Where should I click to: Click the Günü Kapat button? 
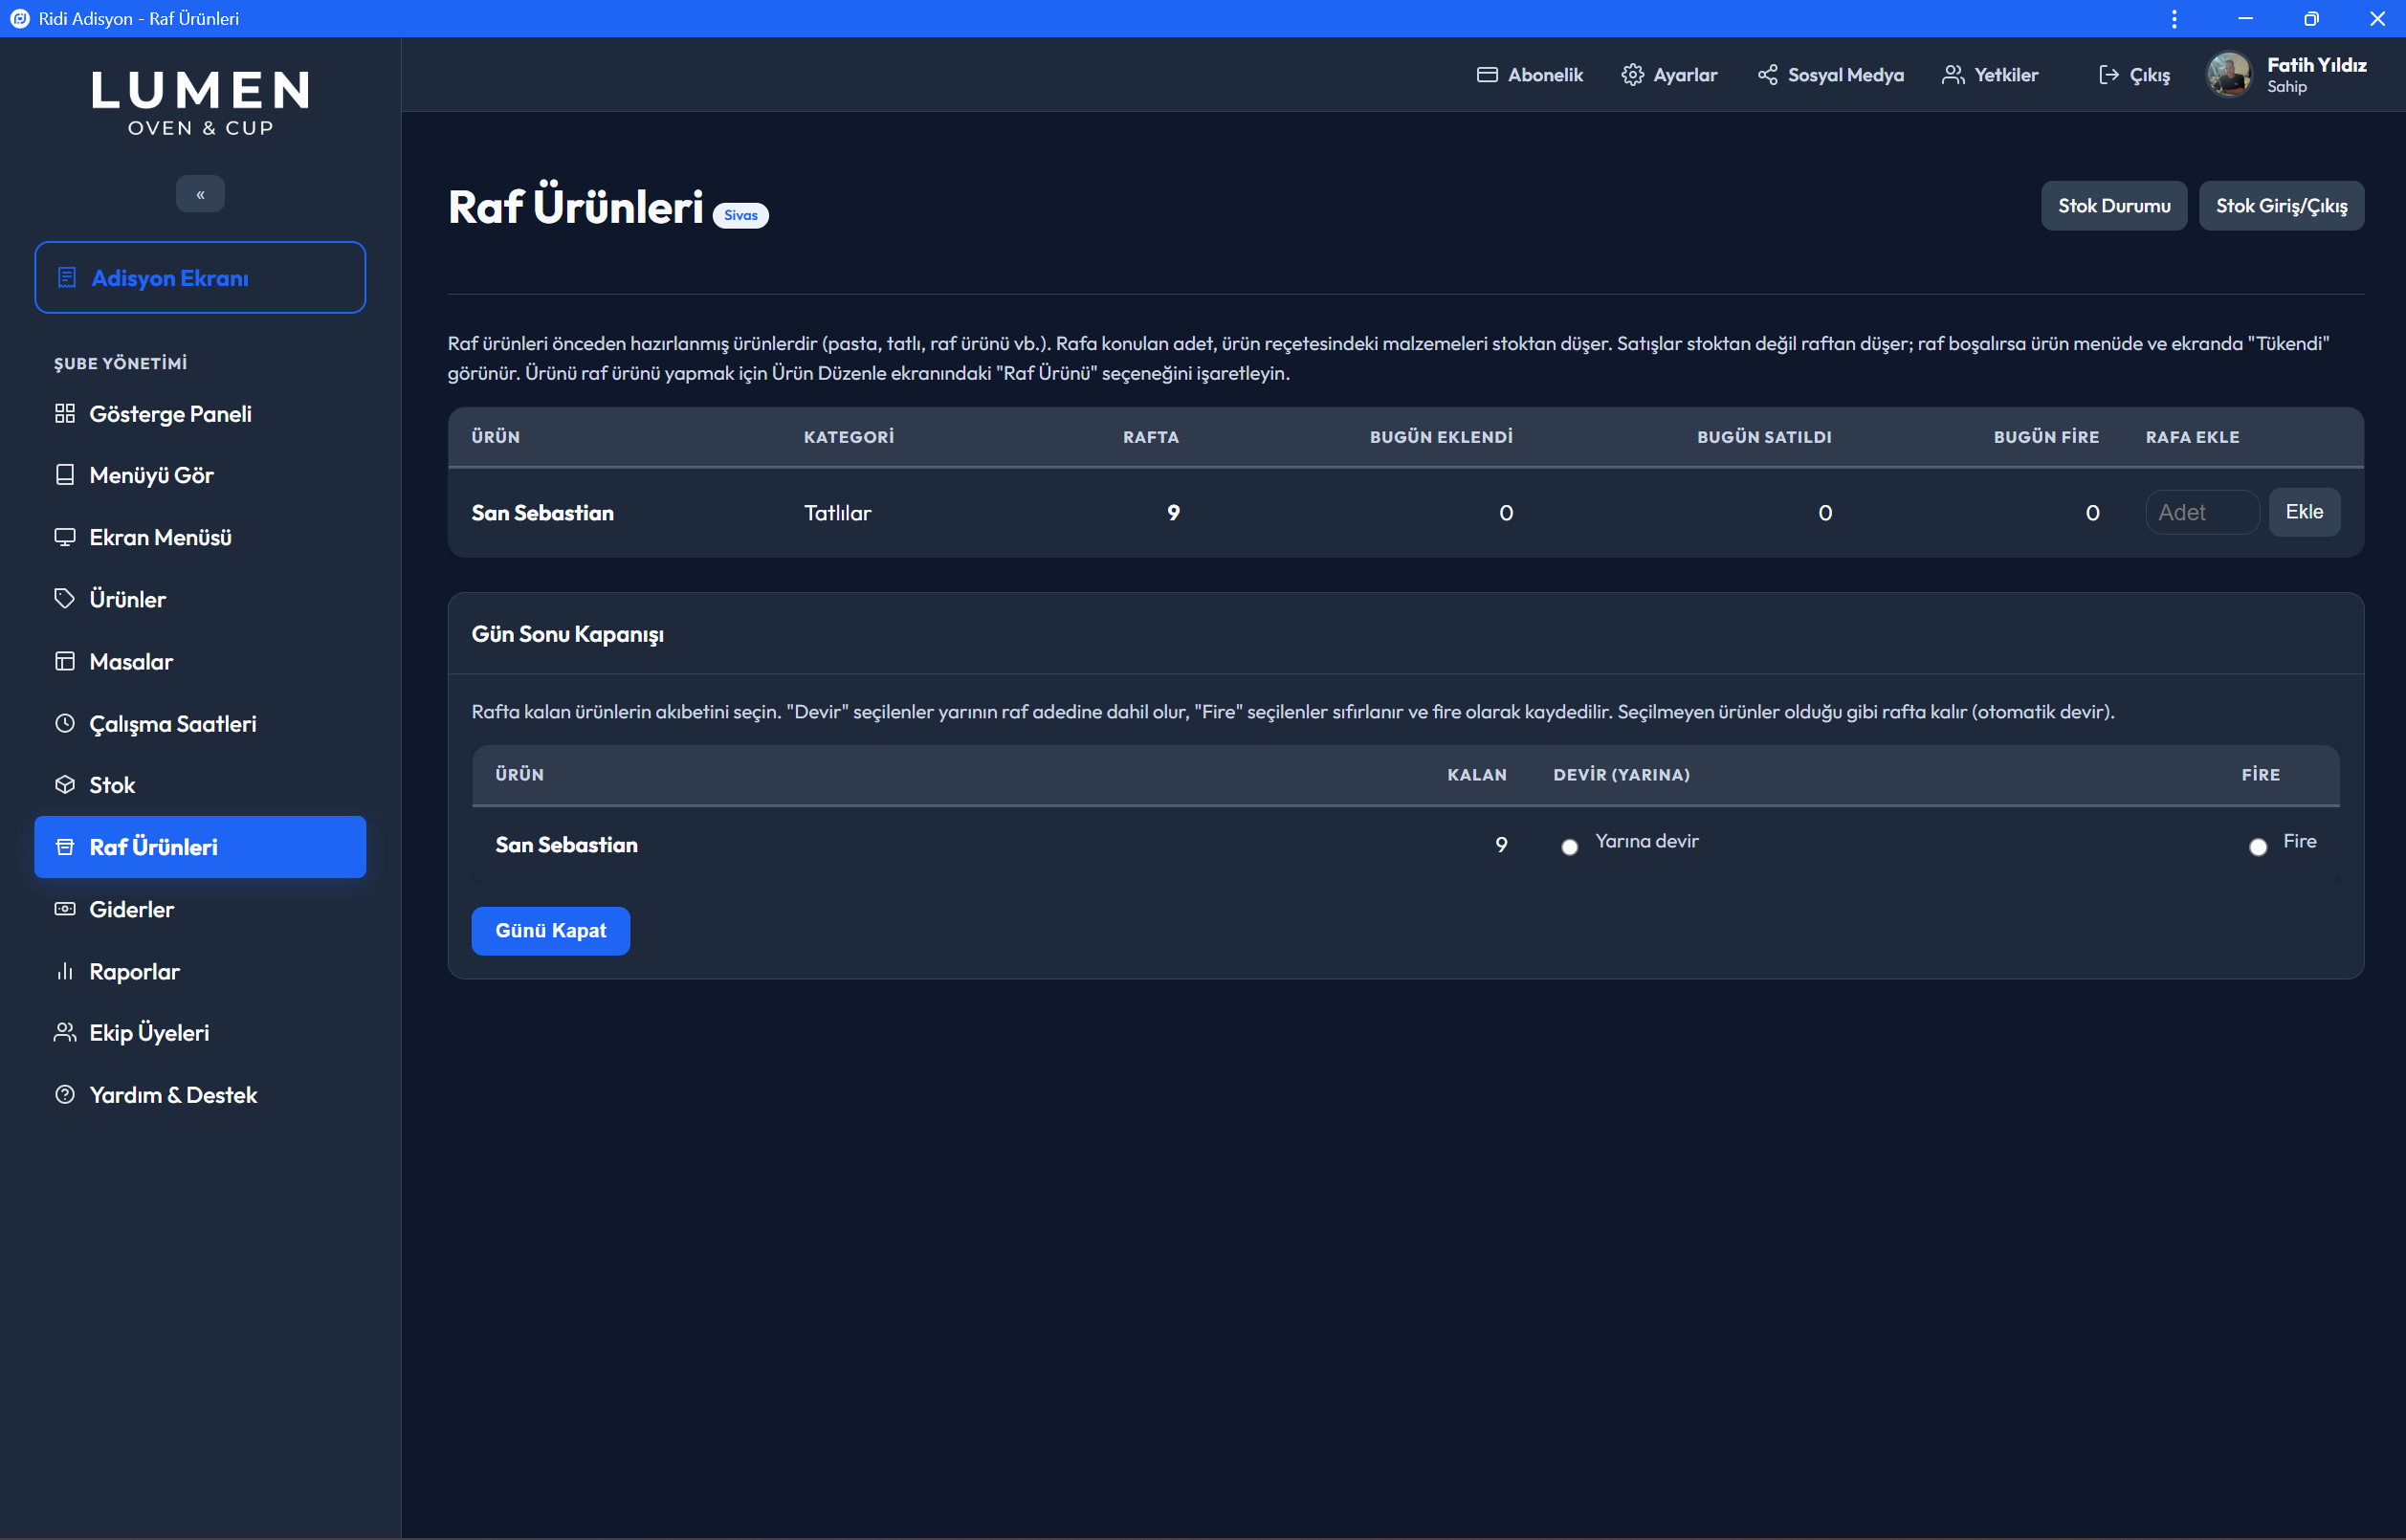pos(551,931)
